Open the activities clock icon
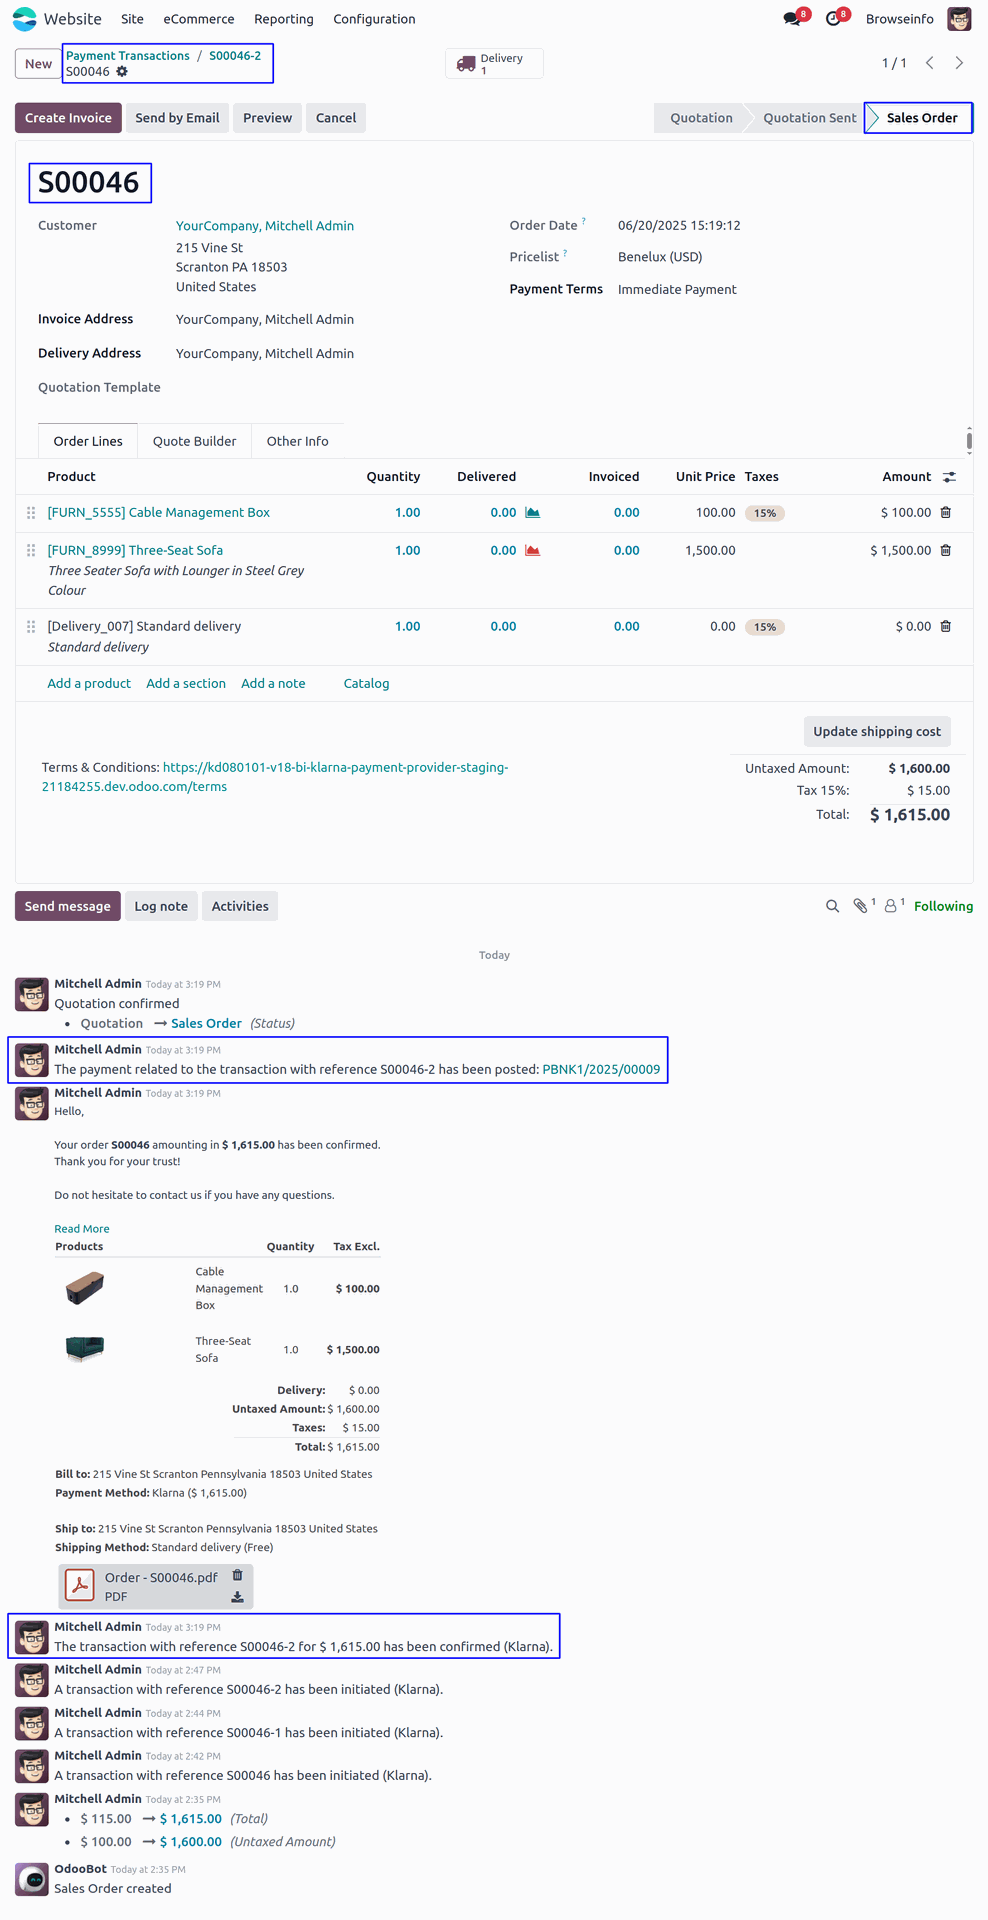The height and width of the screenshot is (1920, 988). [x=834, y=19]
